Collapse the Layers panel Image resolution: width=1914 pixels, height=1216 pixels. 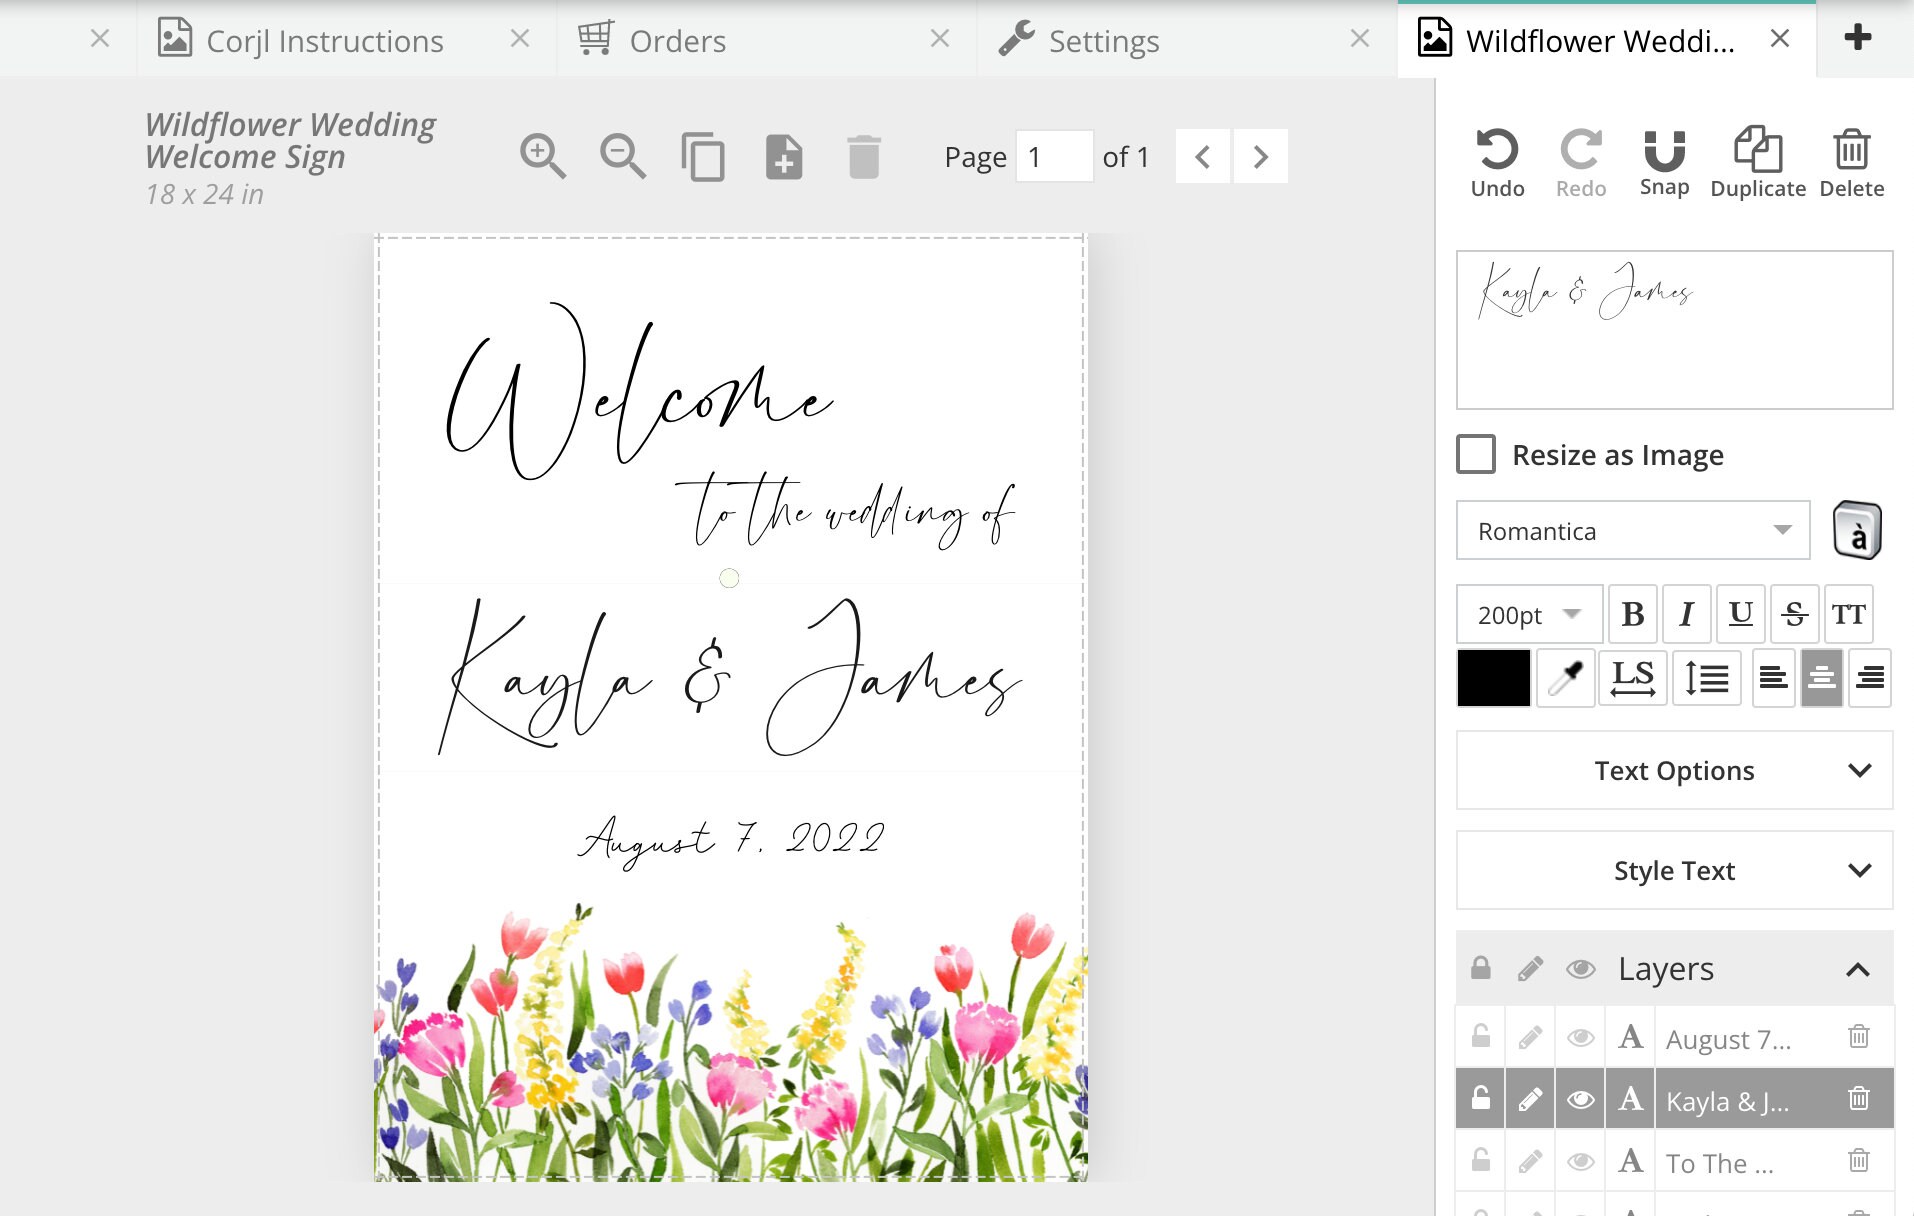pyautogui.click(x=1858, y=968)
